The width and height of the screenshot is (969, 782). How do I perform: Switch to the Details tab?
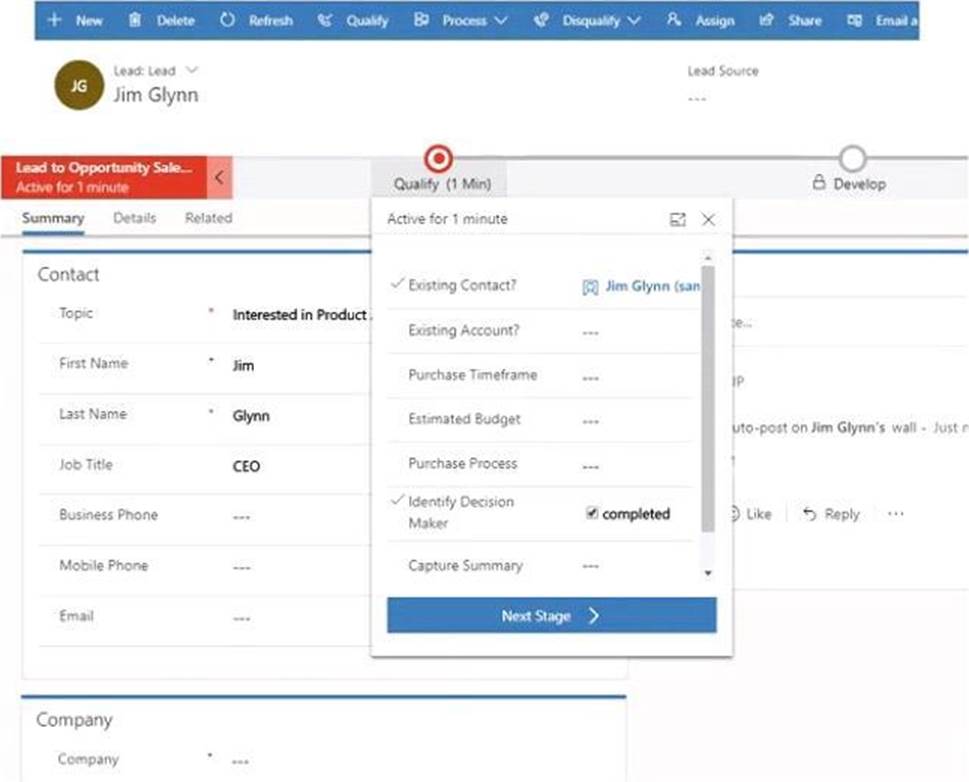134,218
